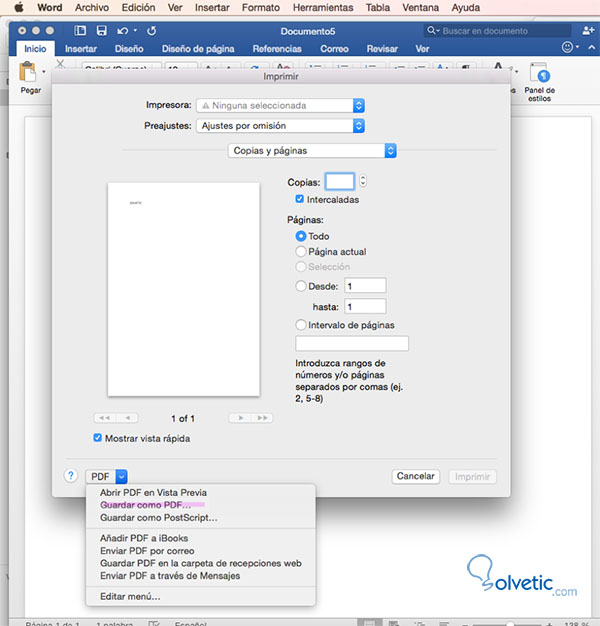Click the Imprimir button

click(x=472, y=476)
